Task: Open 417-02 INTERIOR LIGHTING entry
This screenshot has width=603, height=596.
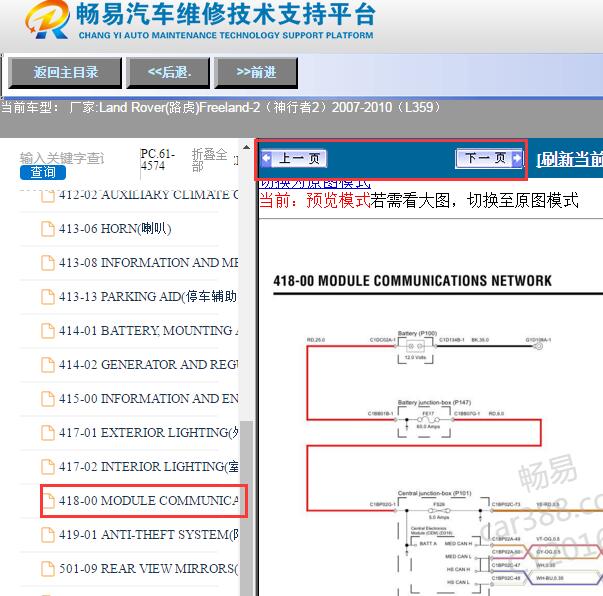Action: (148, 466)
